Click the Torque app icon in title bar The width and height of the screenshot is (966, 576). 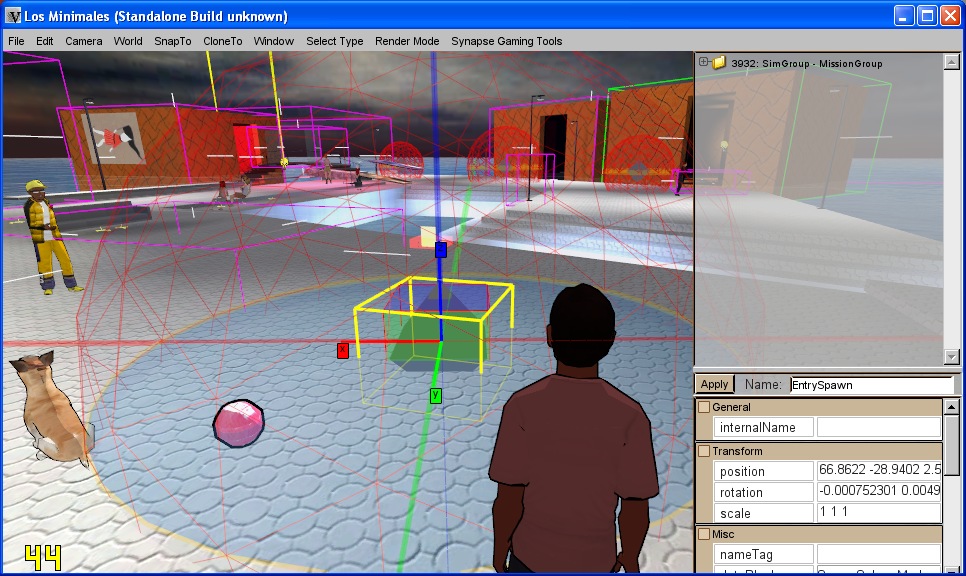pos(13,16)
